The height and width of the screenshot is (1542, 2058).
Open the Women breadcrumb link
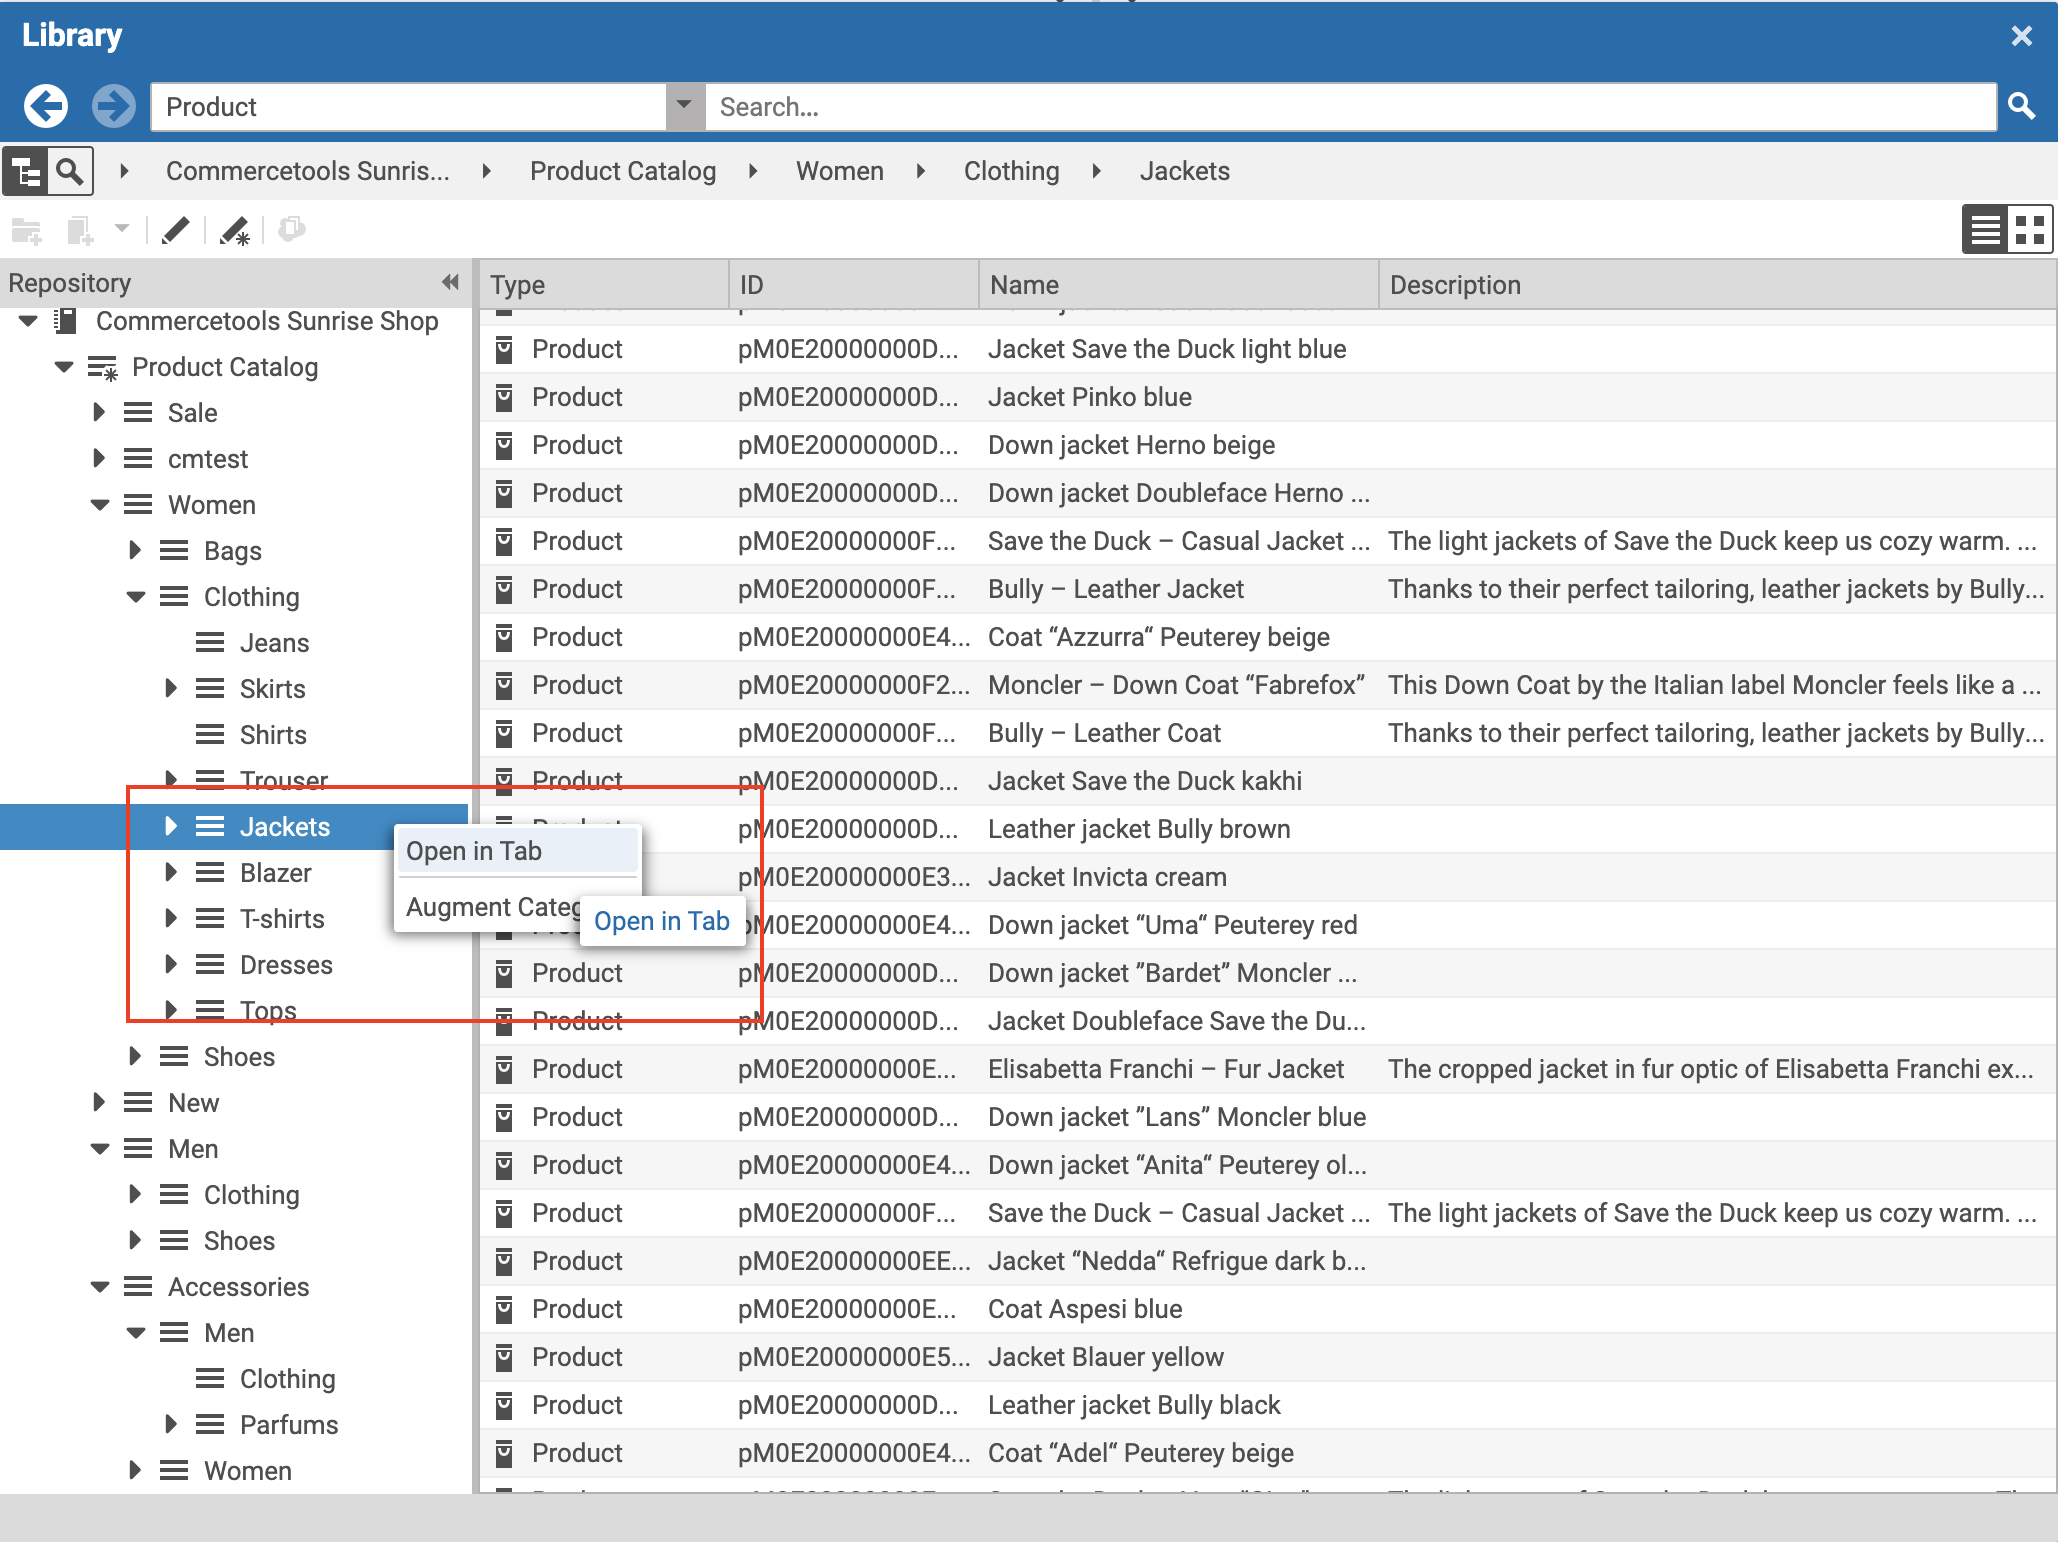pos(839,170)
